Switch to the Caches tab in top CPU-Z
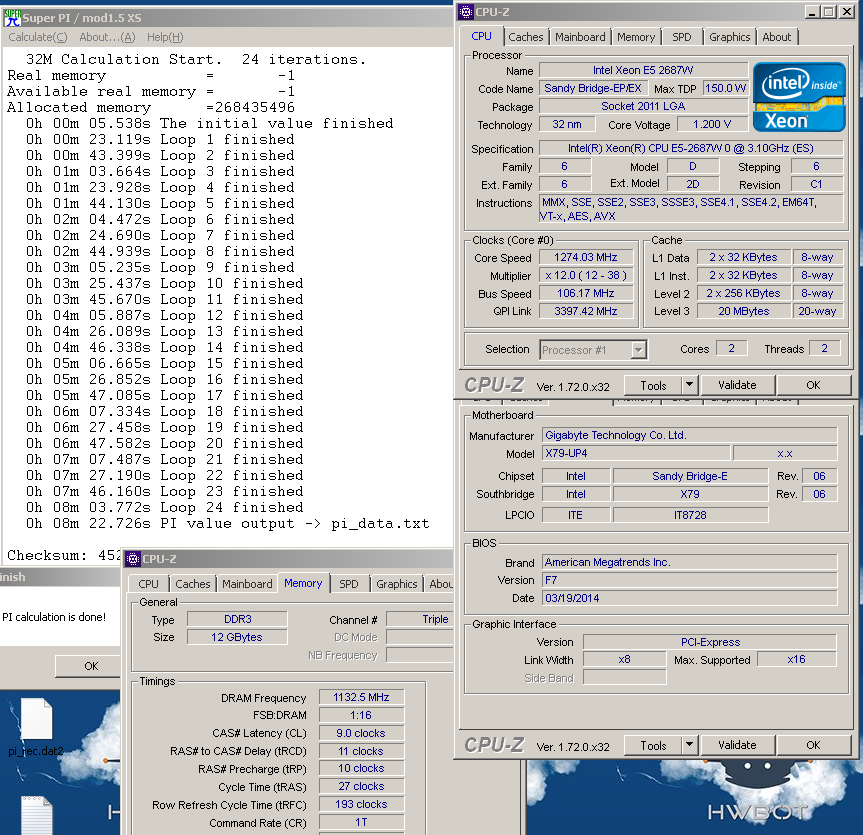Screen dimensions: 863x835 click(x=526, y=37)
